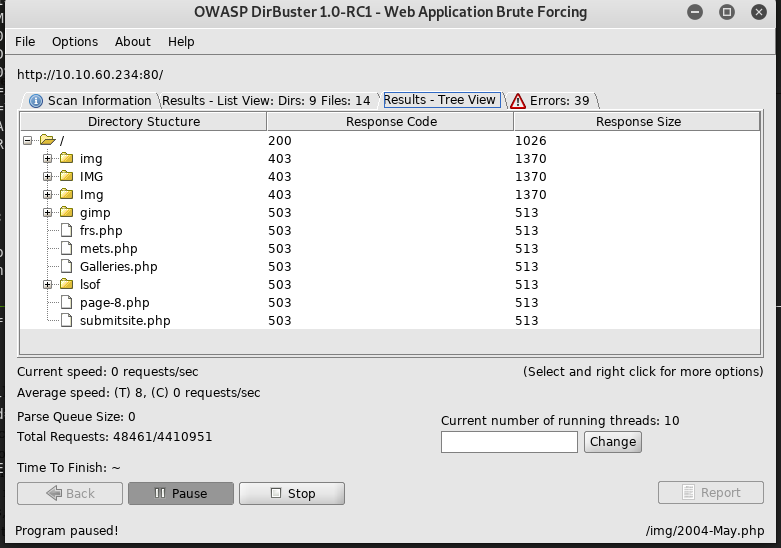This screenshot has width=781, height=548.
Task: Open the Options menu
Action: (75, 42)
